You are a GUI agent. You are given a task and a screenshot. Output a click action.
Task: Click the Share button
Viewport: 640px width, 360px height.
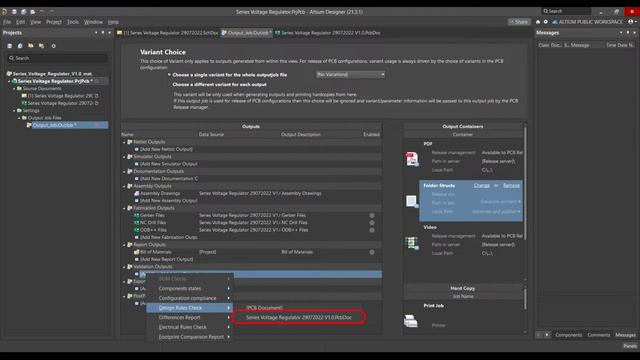point(519,22)
